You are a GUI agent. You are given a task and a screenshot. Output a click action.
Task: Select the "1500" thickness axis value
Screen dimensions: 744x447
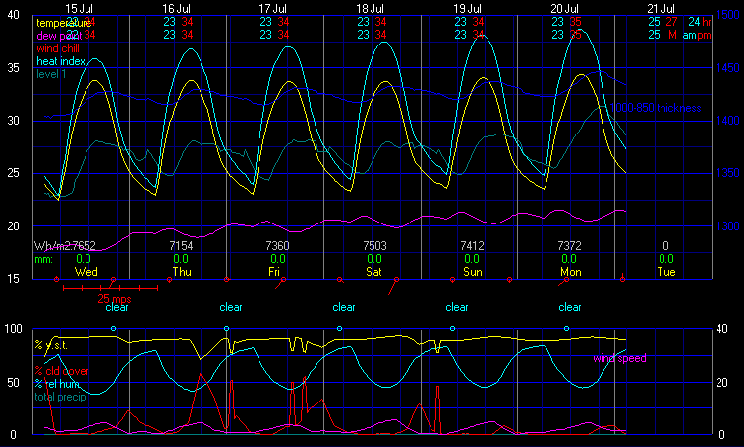pyautogui.click(x=728, y=15)
